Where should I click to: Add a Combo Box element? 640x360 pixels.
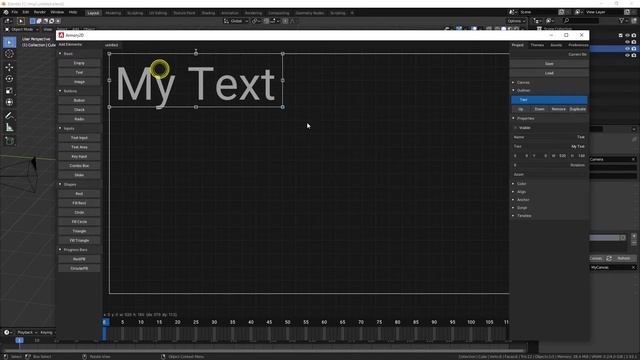tap(79, 166)
